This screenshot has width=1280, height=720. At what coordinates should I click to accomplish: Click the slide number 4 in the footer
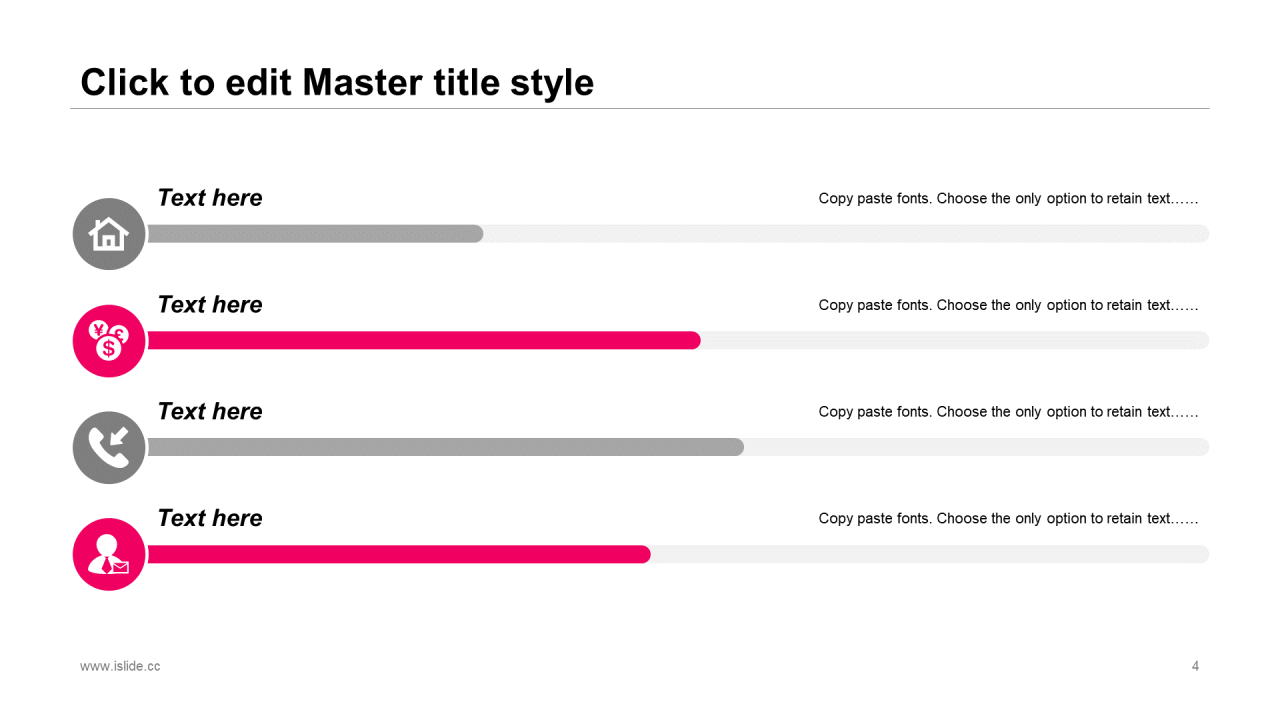tap(1195, 666)
